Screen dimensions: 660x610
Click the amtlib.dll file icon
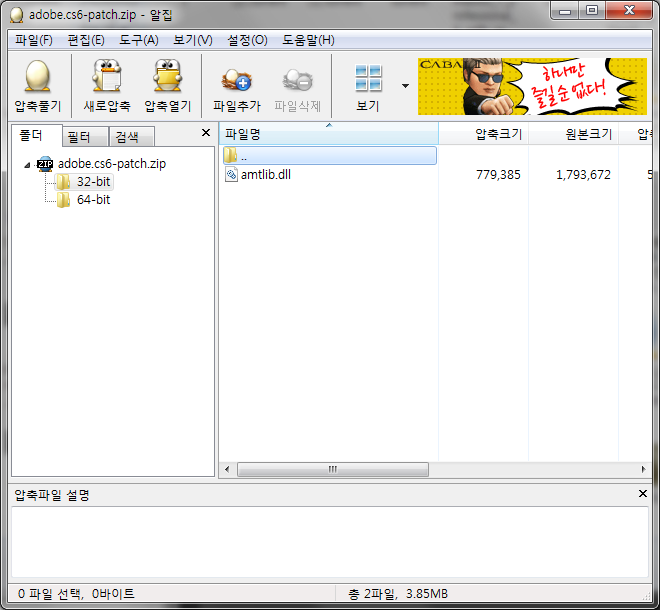coord(231,174)
